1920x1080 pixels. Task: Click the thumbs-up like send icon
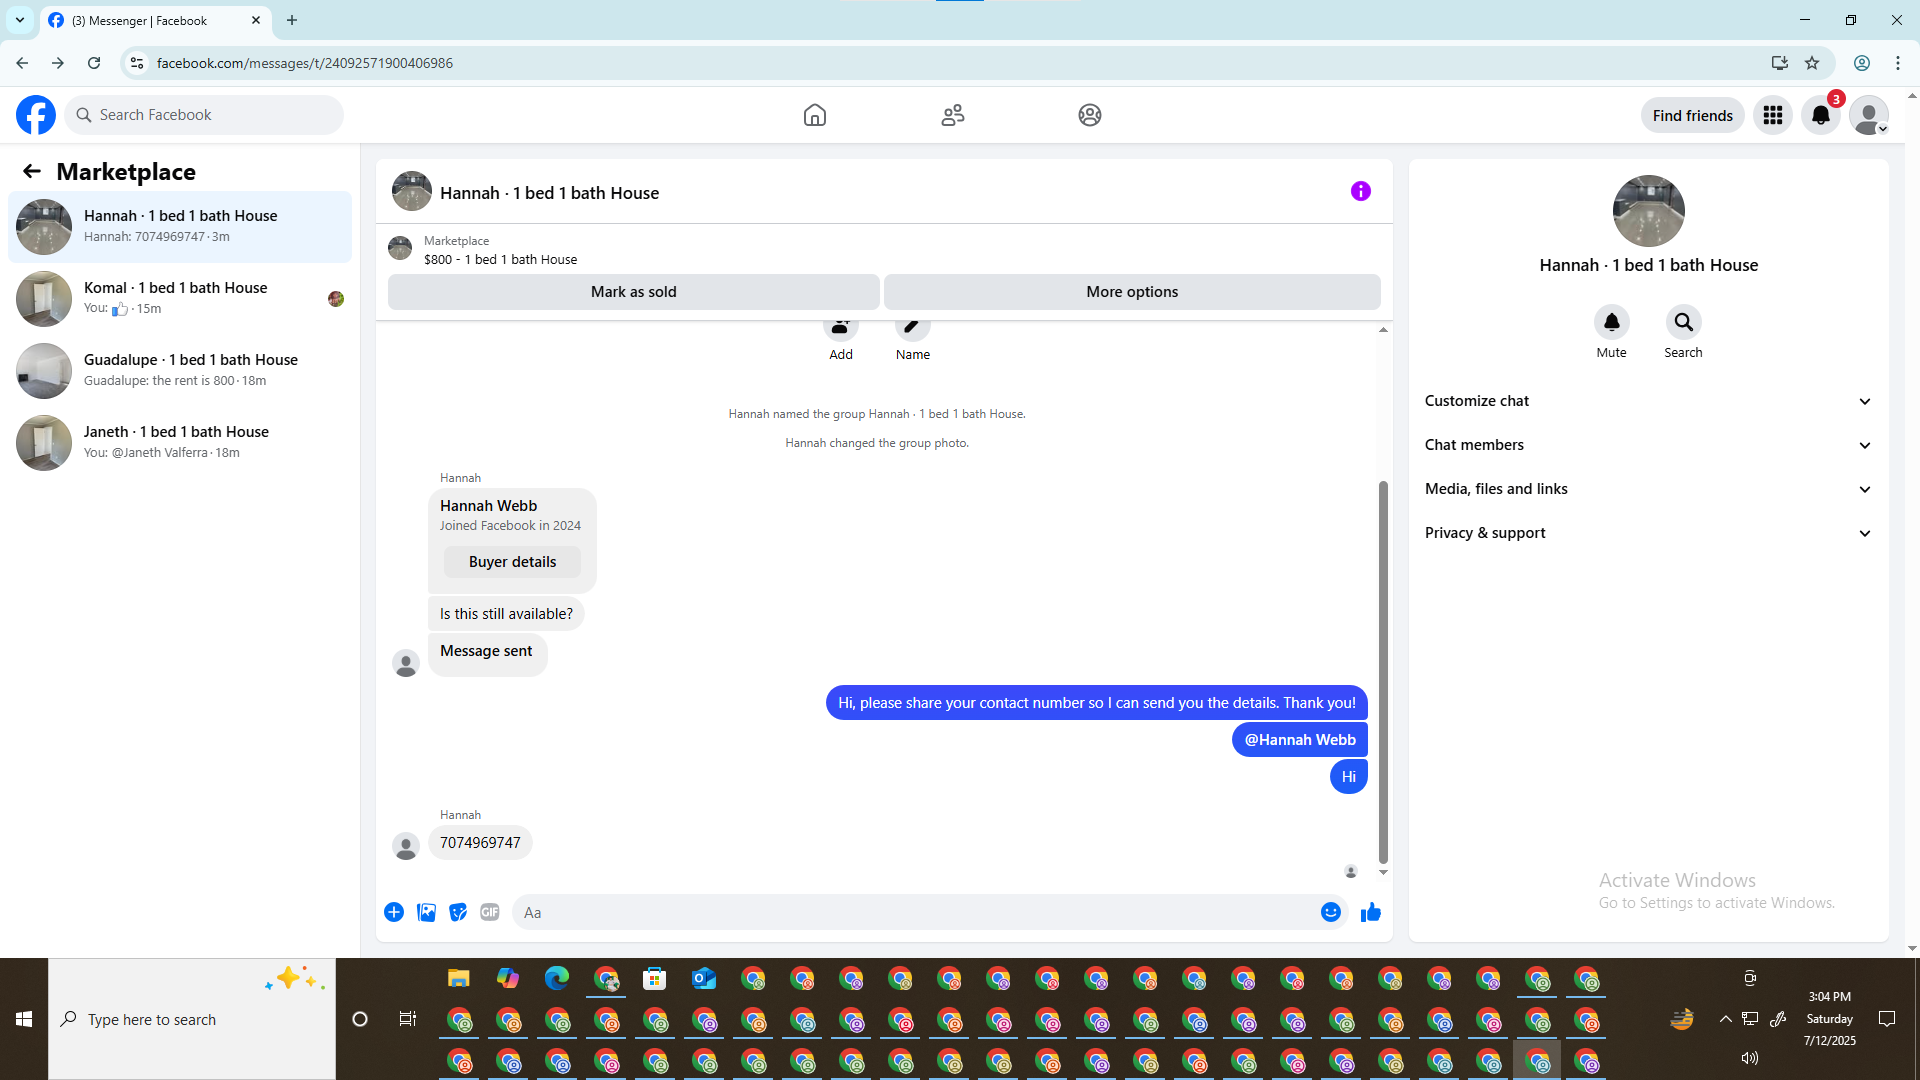point(1370,912)
